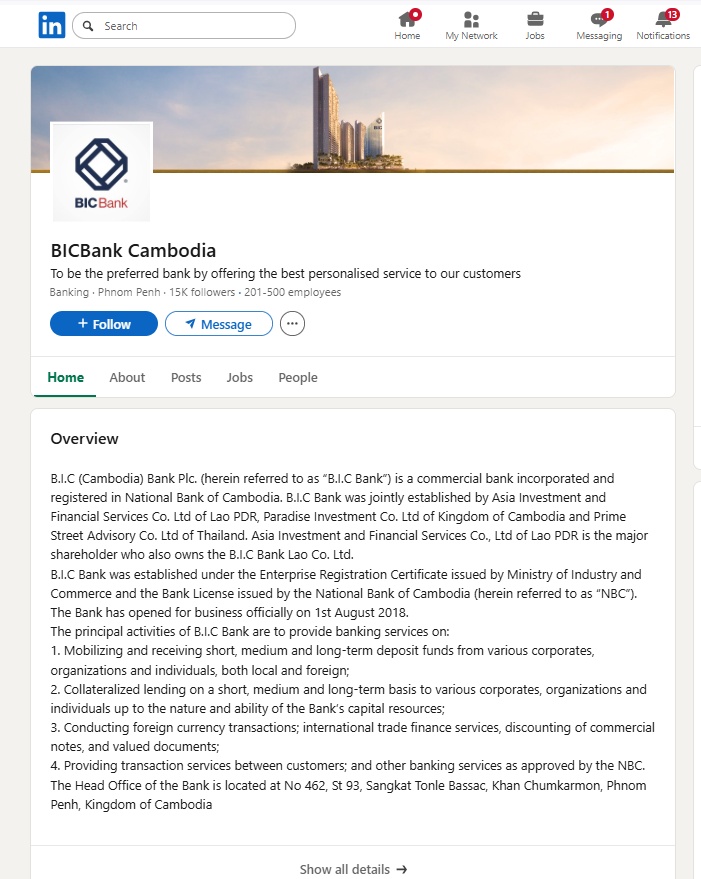
Task: Open the Jobs tab on company page
Action: click(x=239, y=377)
